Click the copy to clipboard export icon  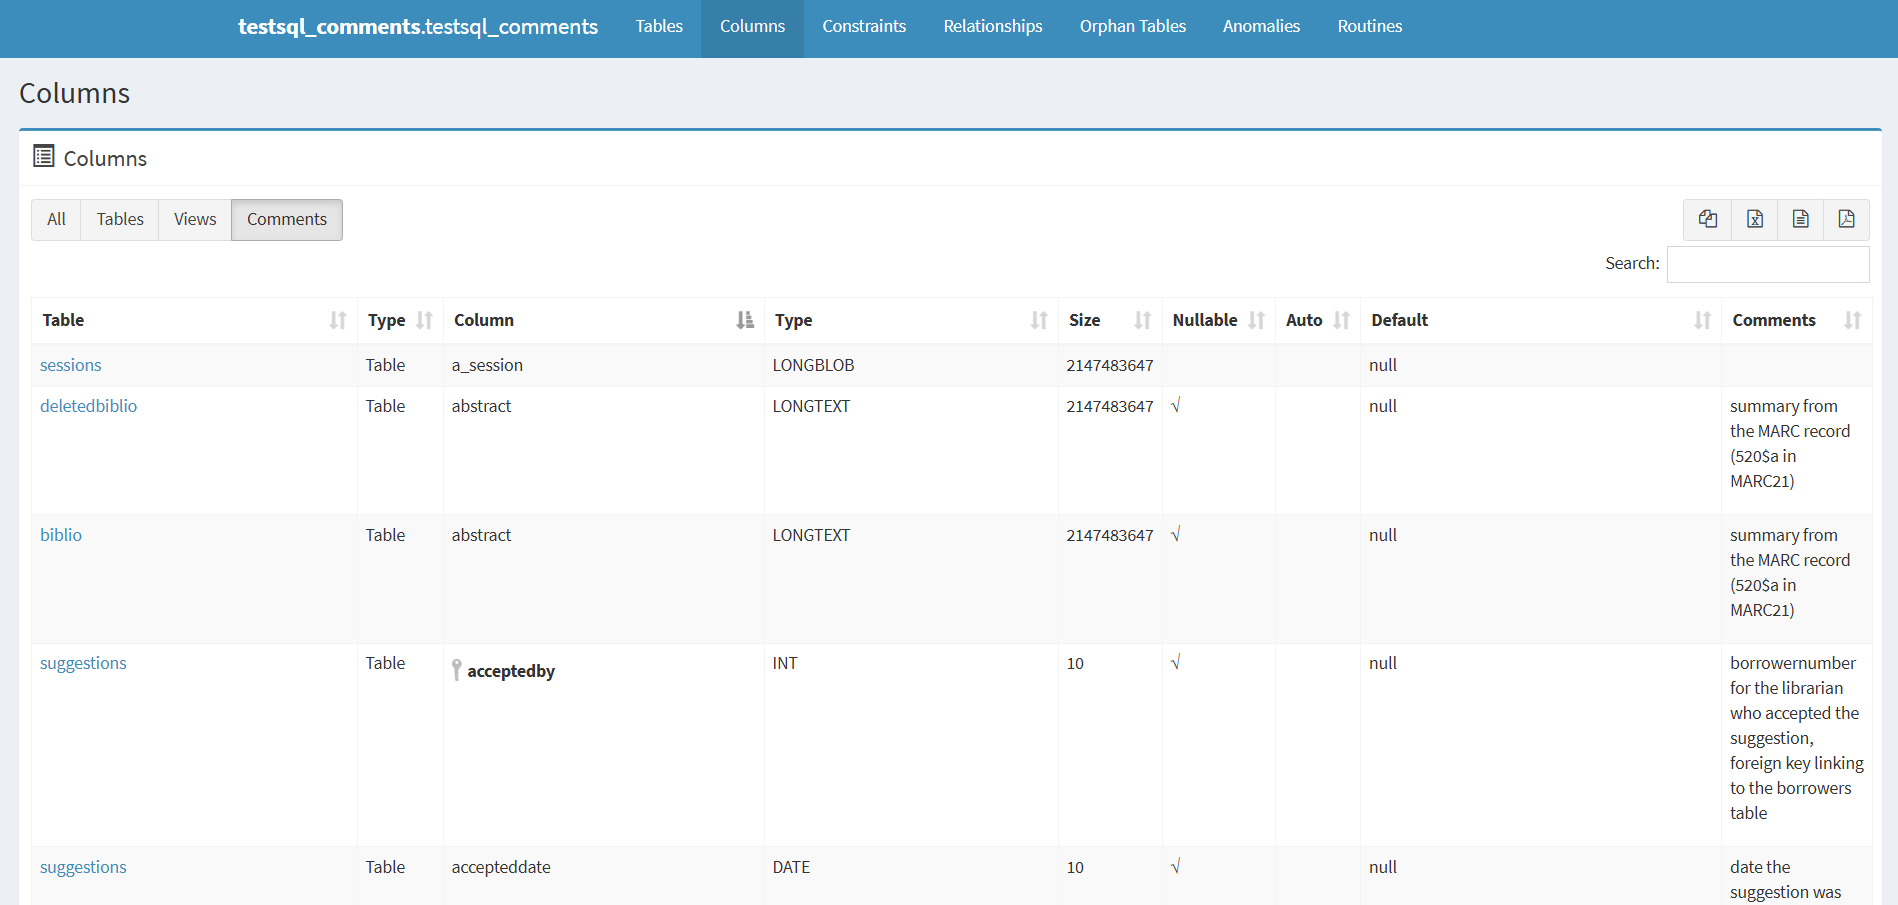point(1707,219)
